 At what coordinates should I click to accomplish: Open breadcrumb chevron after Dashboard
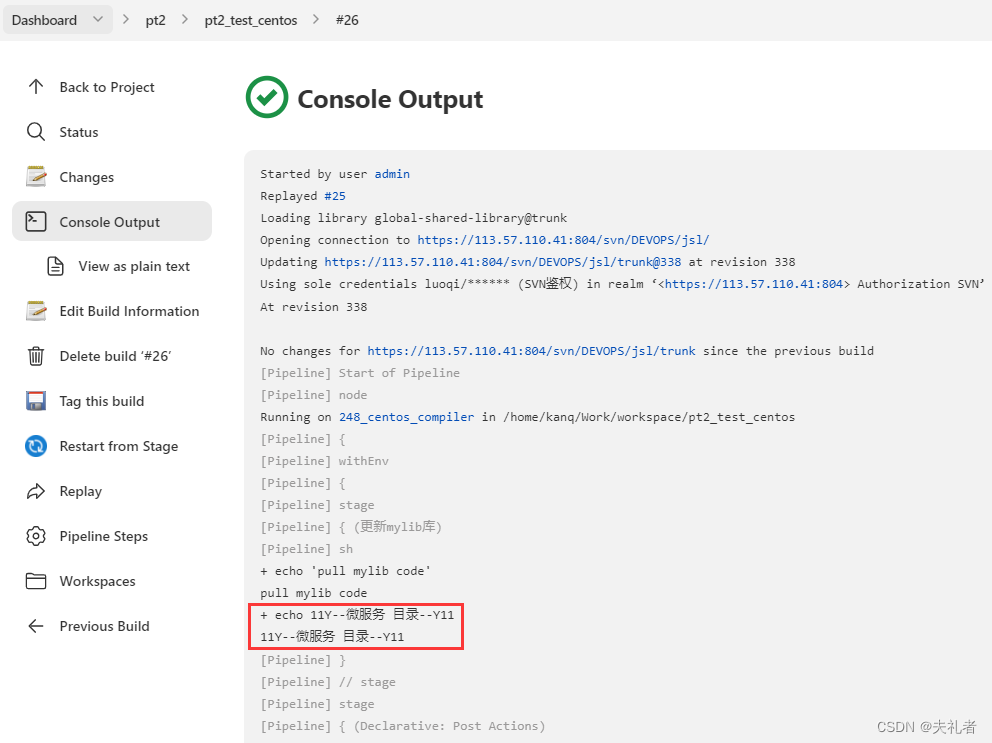(x=125, y=20)
